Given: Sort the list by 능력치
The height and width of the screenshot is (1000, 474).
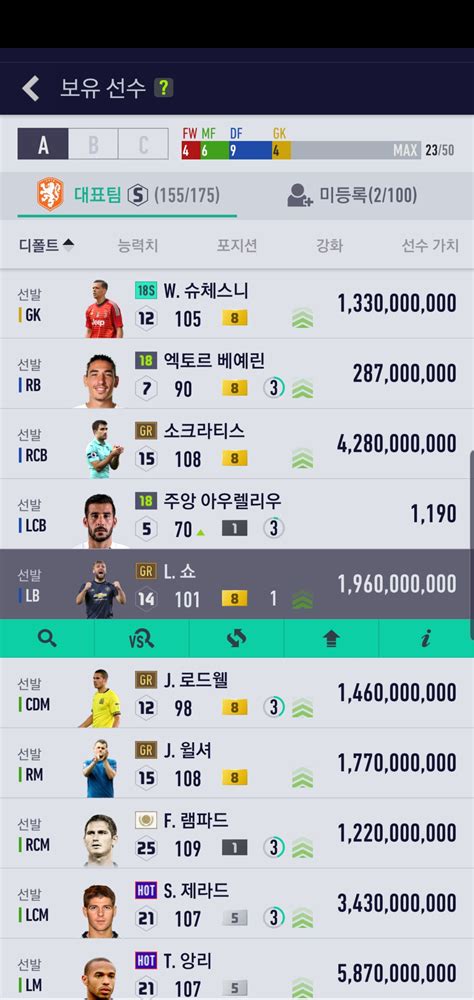Looking at the screenshot, I should coord(138,246).
